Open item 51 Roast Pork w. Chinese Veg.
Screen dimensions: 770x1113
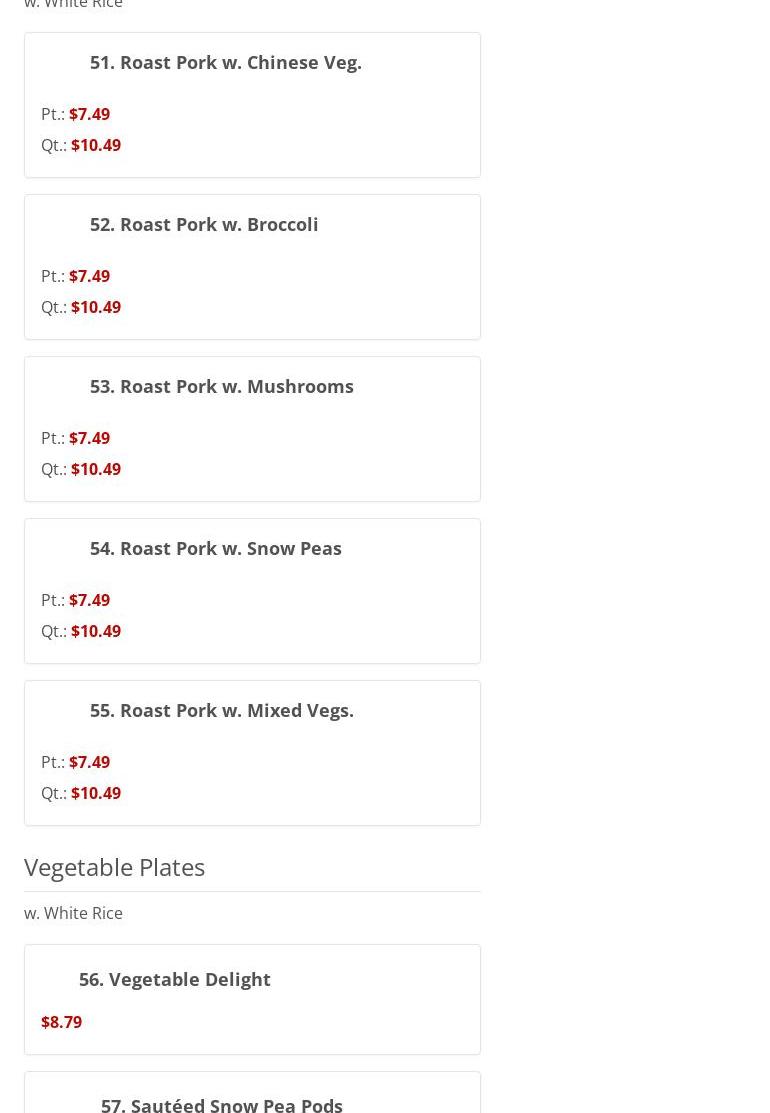[226, 62]
